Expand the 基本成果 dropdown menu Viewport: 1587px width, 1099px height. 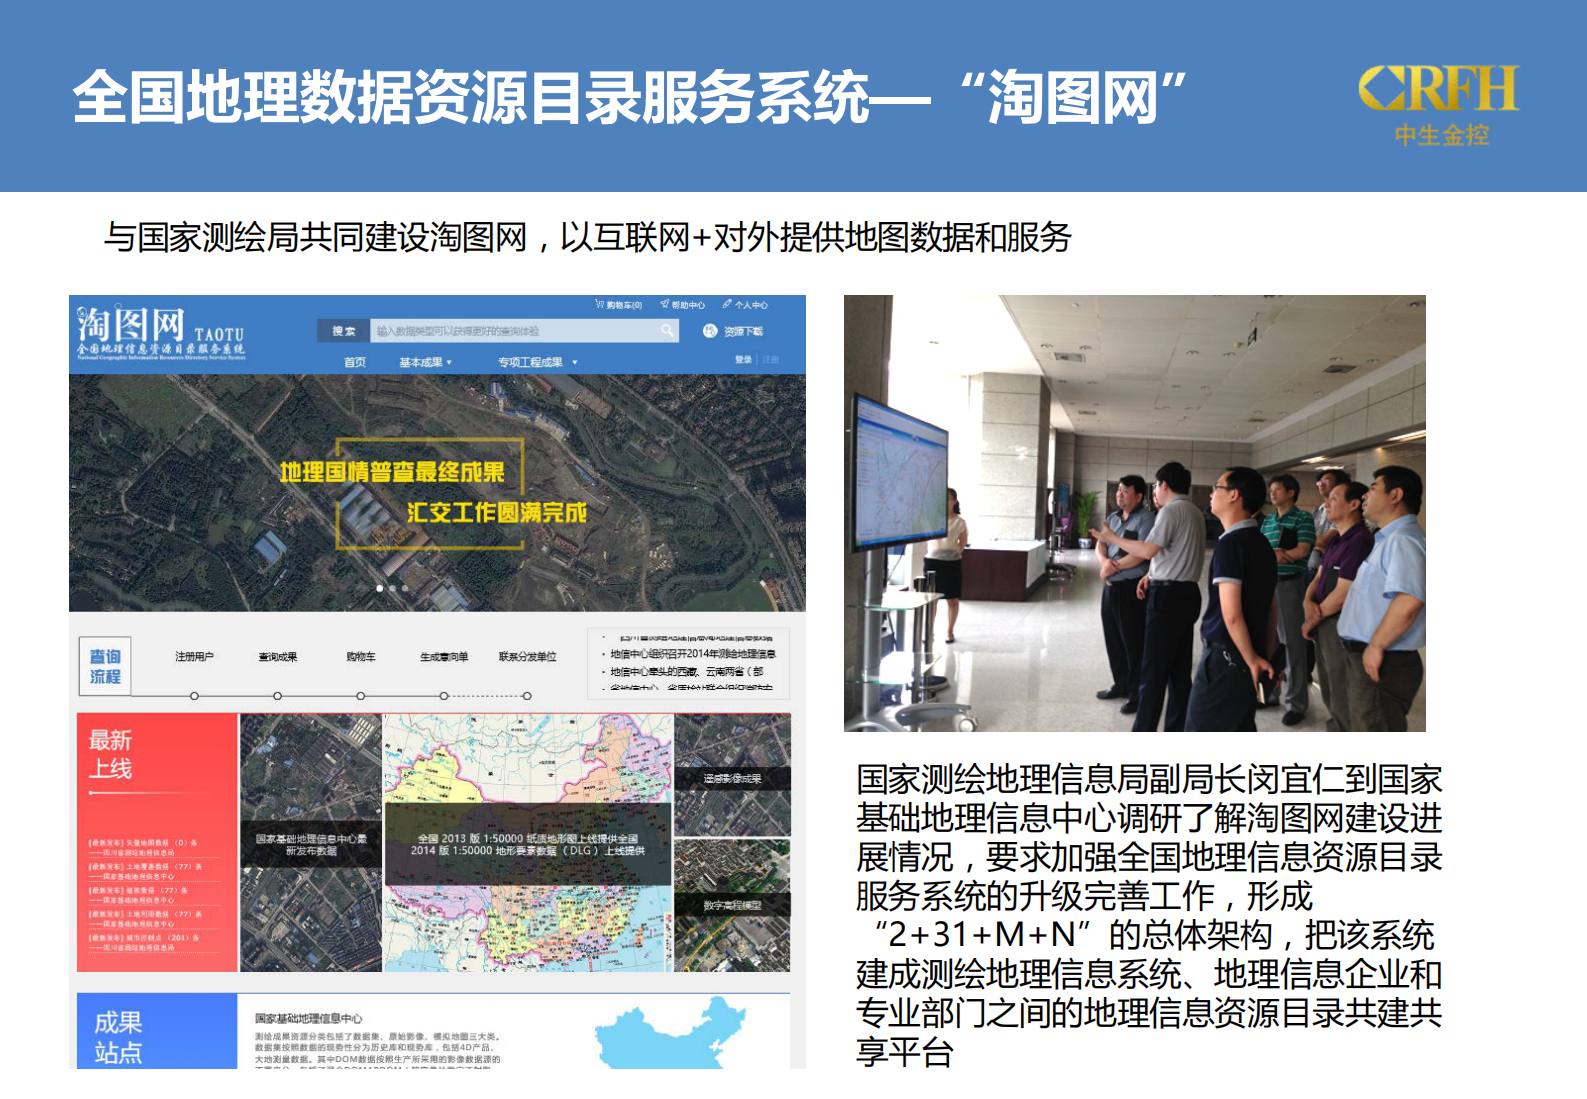[x=426, y=362]
